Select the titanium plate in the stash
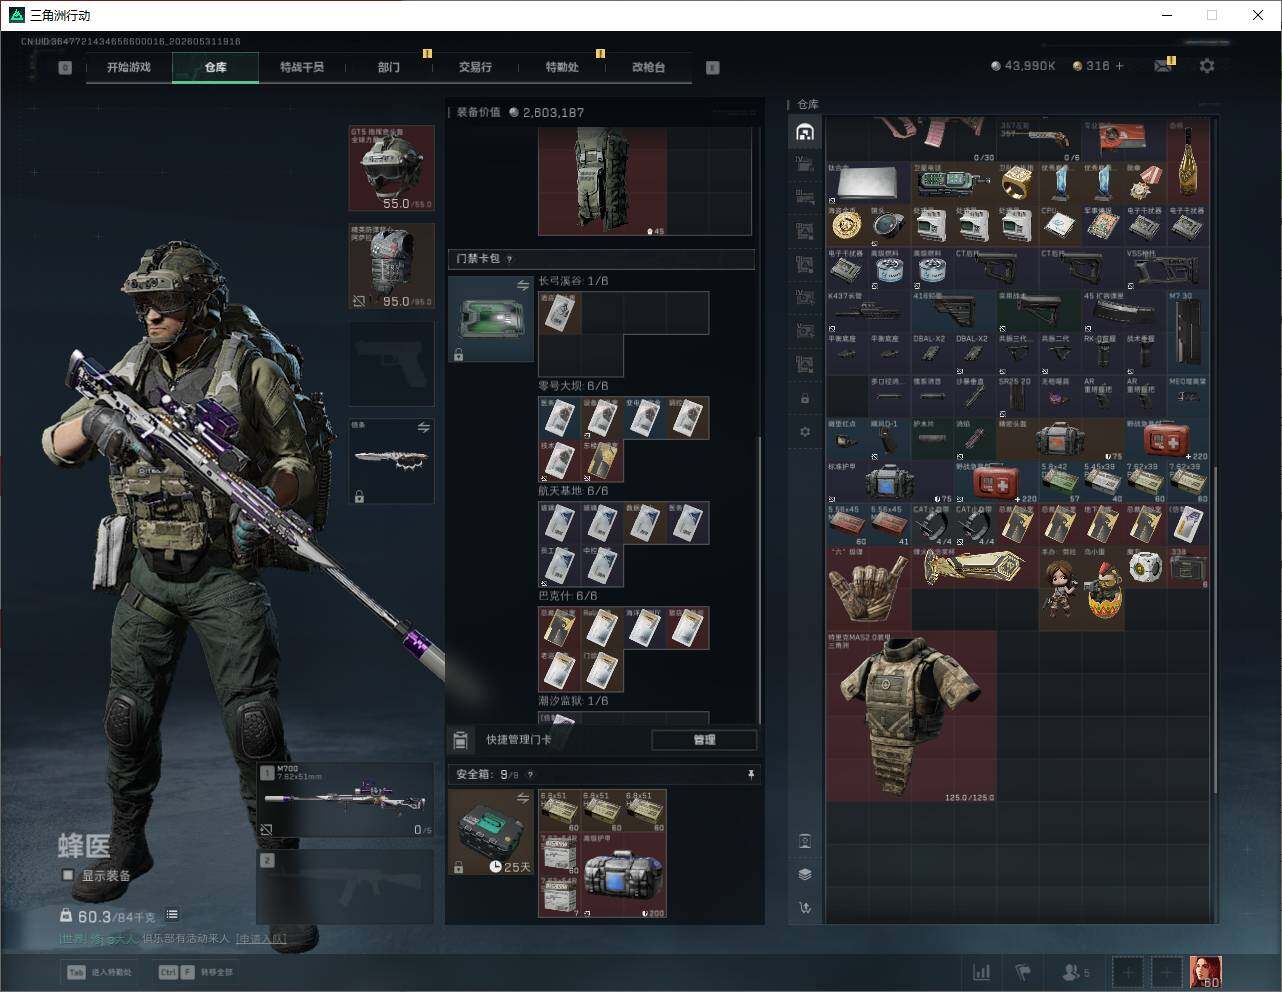 point(869,183)
